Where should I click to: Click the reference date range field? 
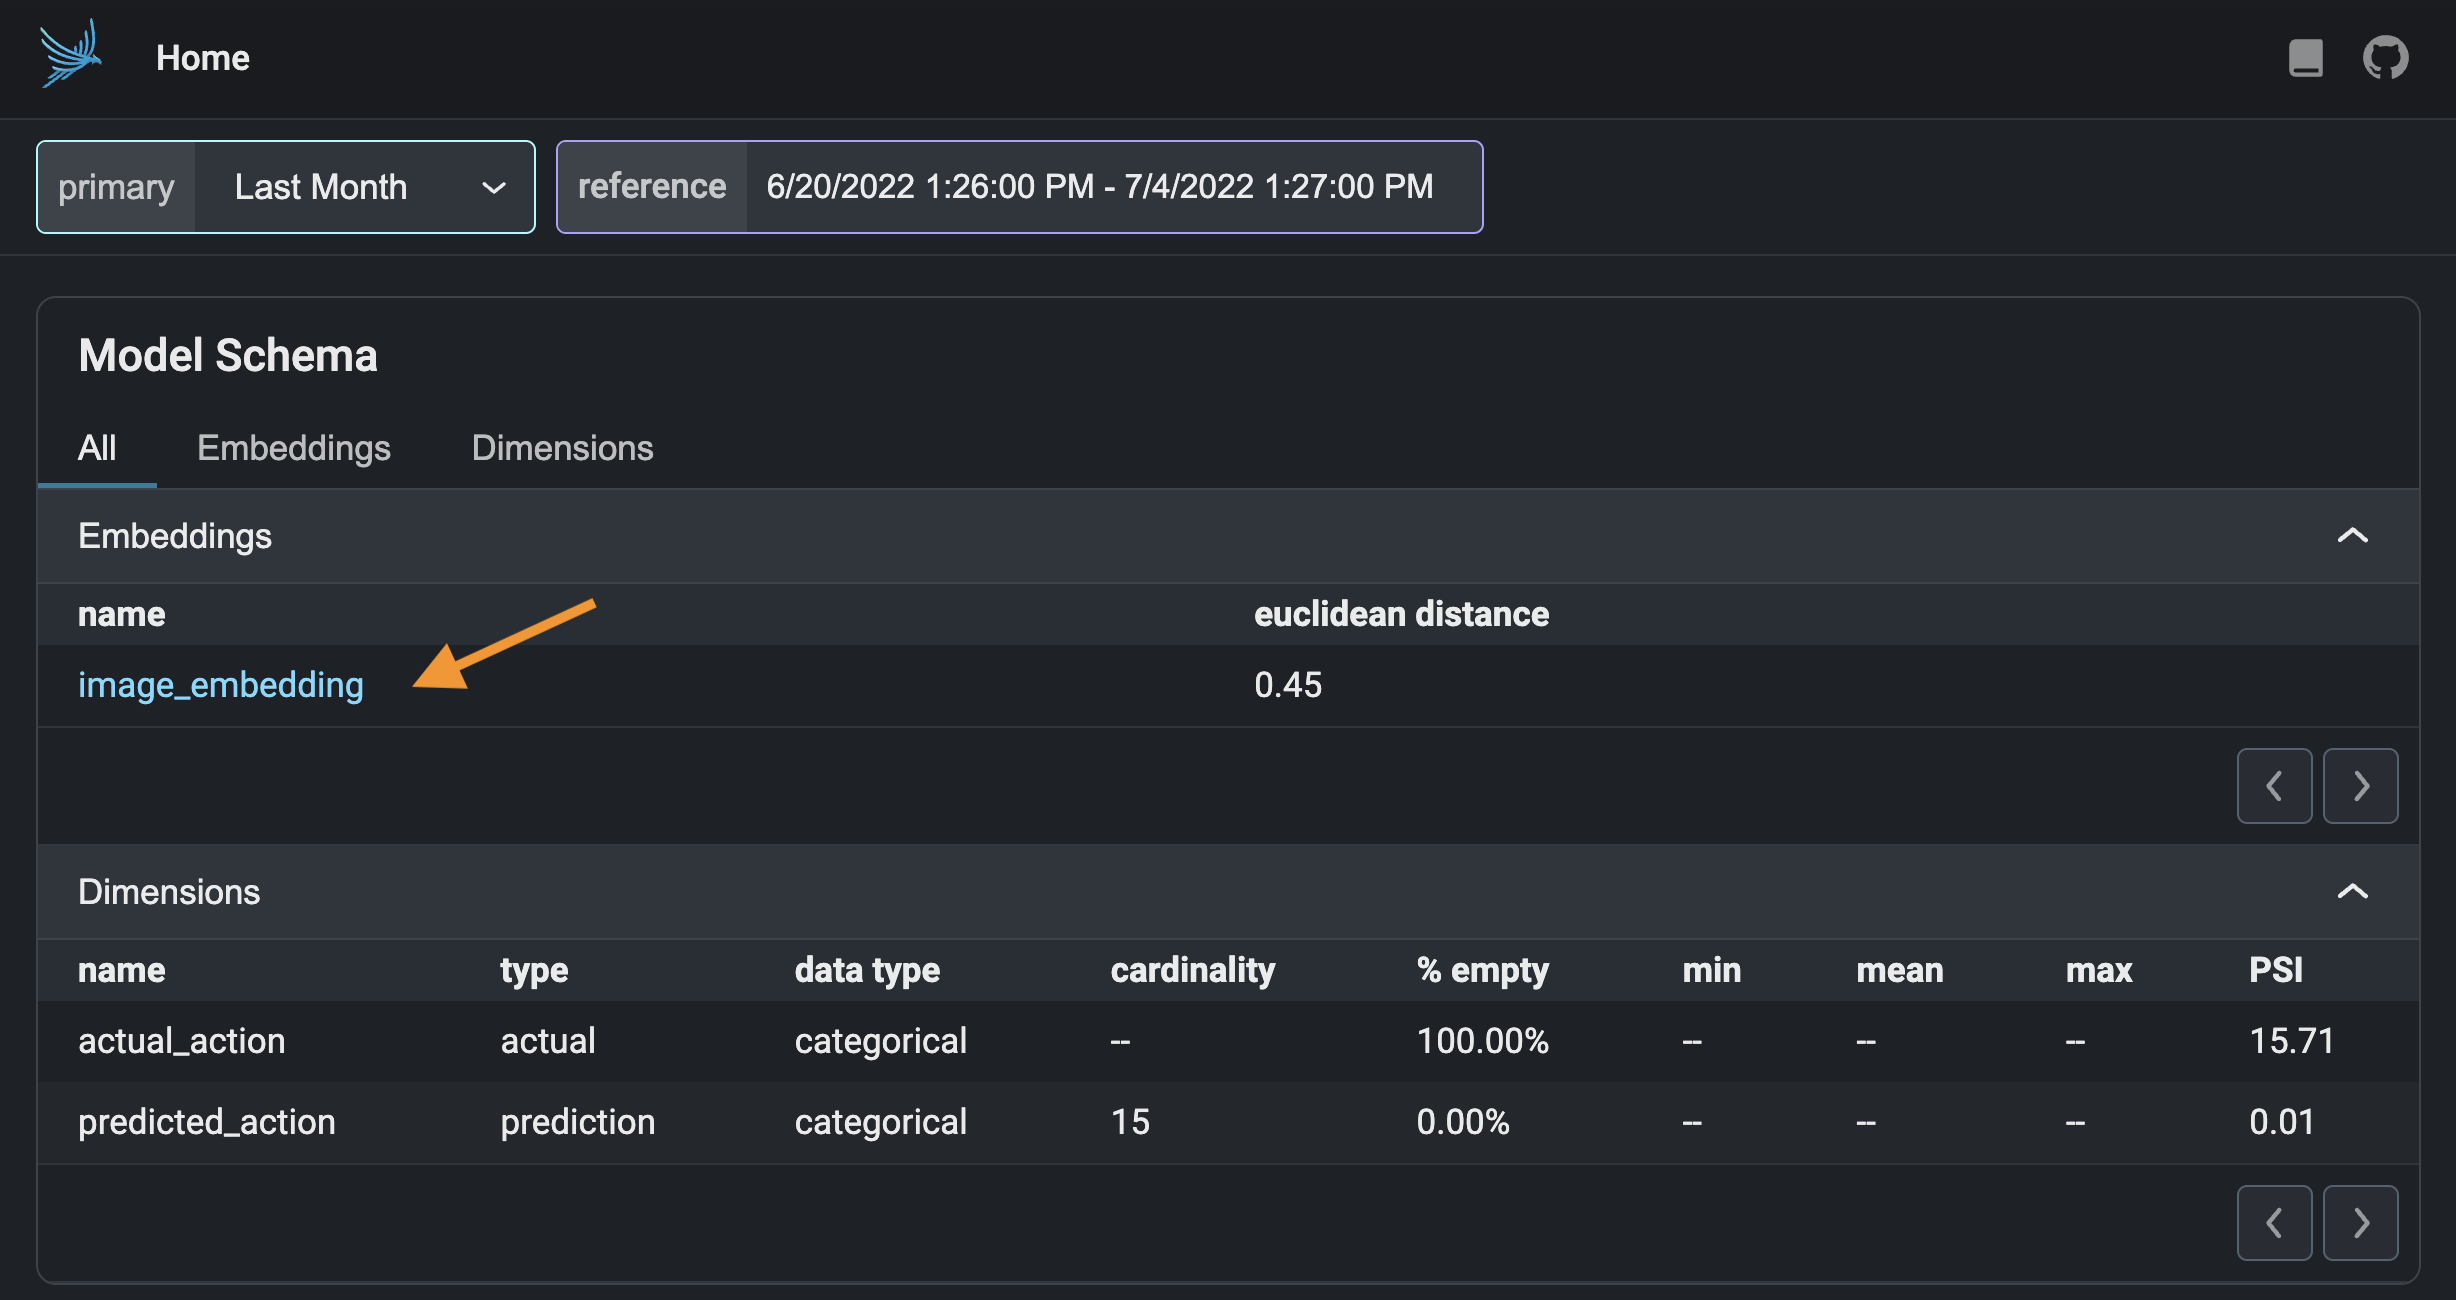(x=1100, y=187)
